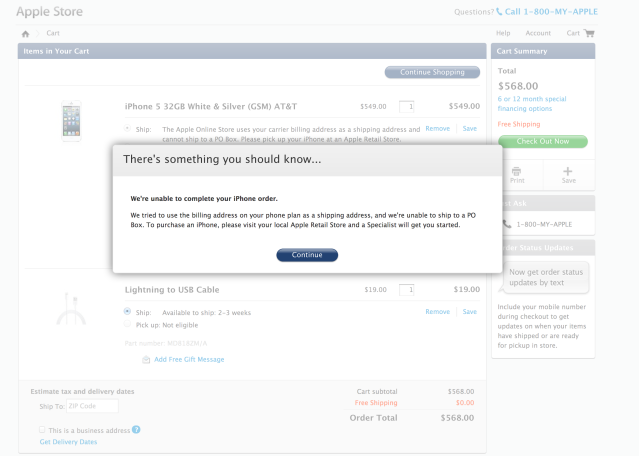Open the shopping cart icon in the header
The width and height of the screenshot is (639, 456).
[589, 33]
